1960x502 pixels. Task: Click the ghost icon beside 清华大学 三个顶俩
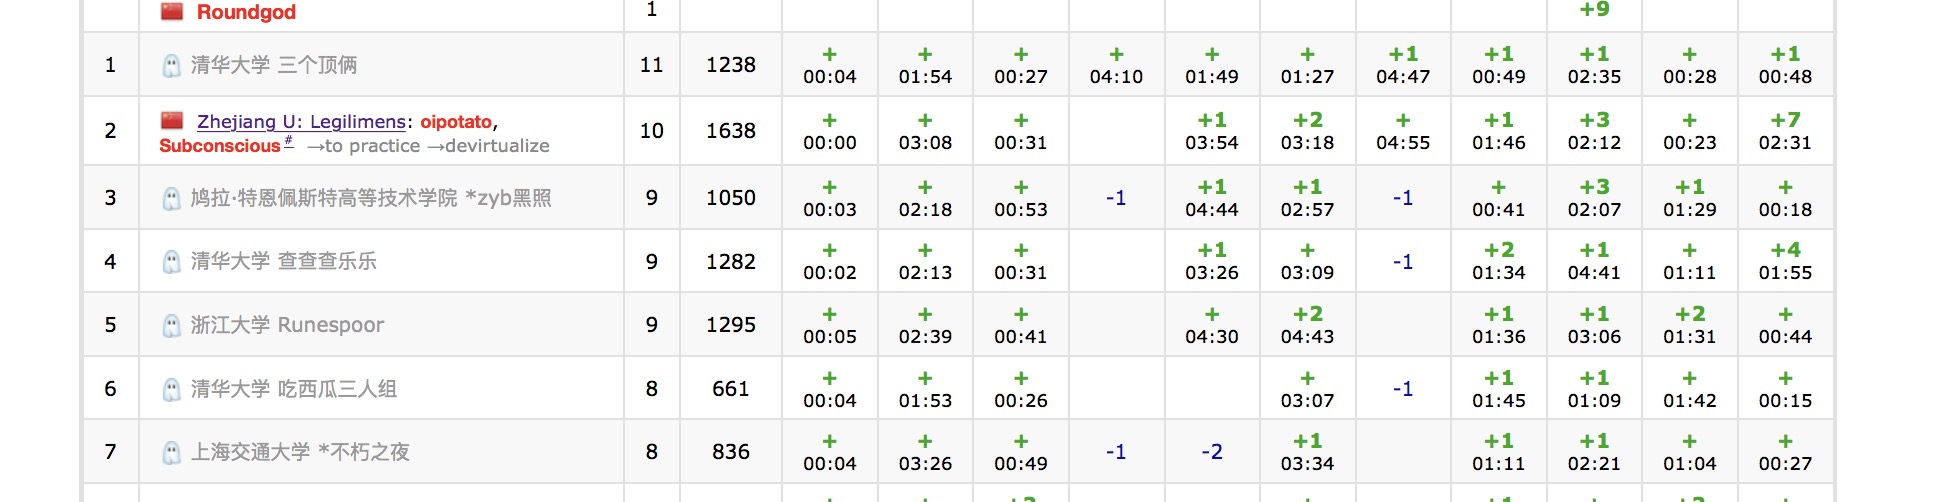172,66
